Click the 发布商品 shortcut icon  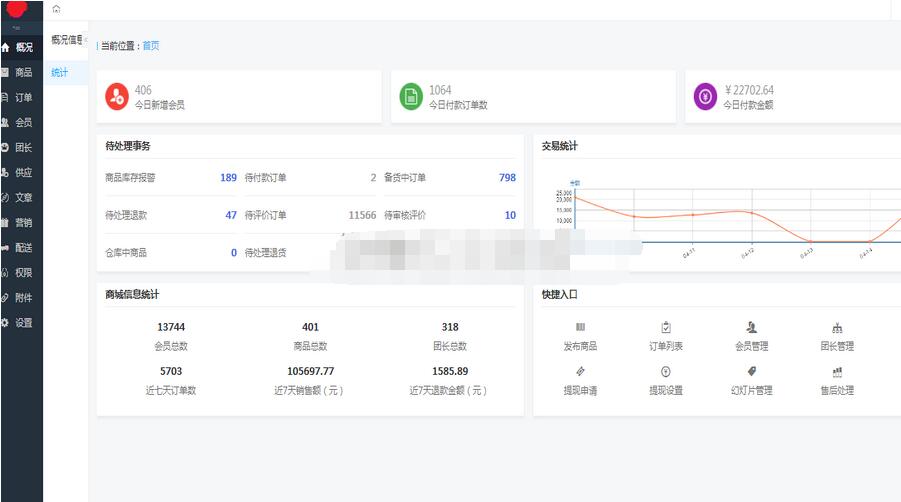[x=580, y=327]
